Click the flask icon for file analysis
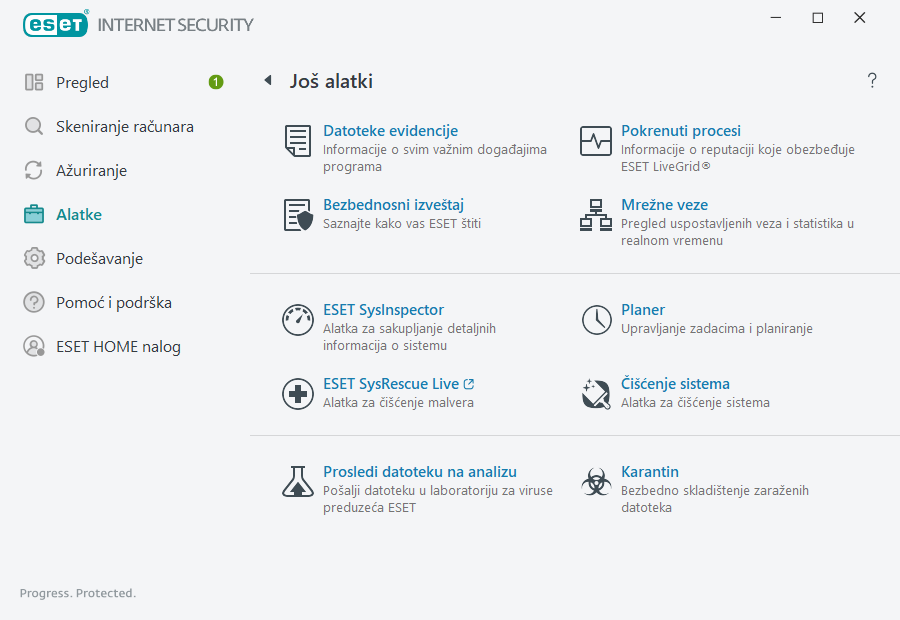Viewport: 900px width, 620px height. tap(297, 482)
